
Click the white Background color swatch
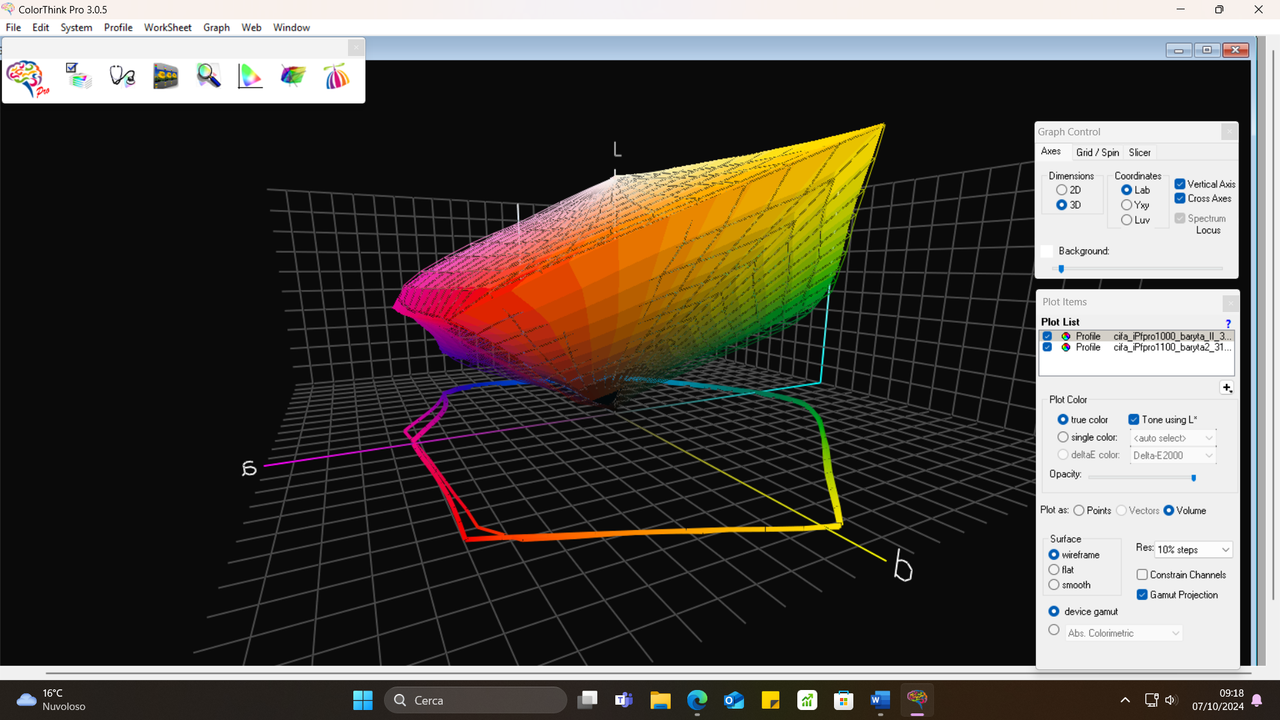pyautogui.click(x=1047, y=251)
